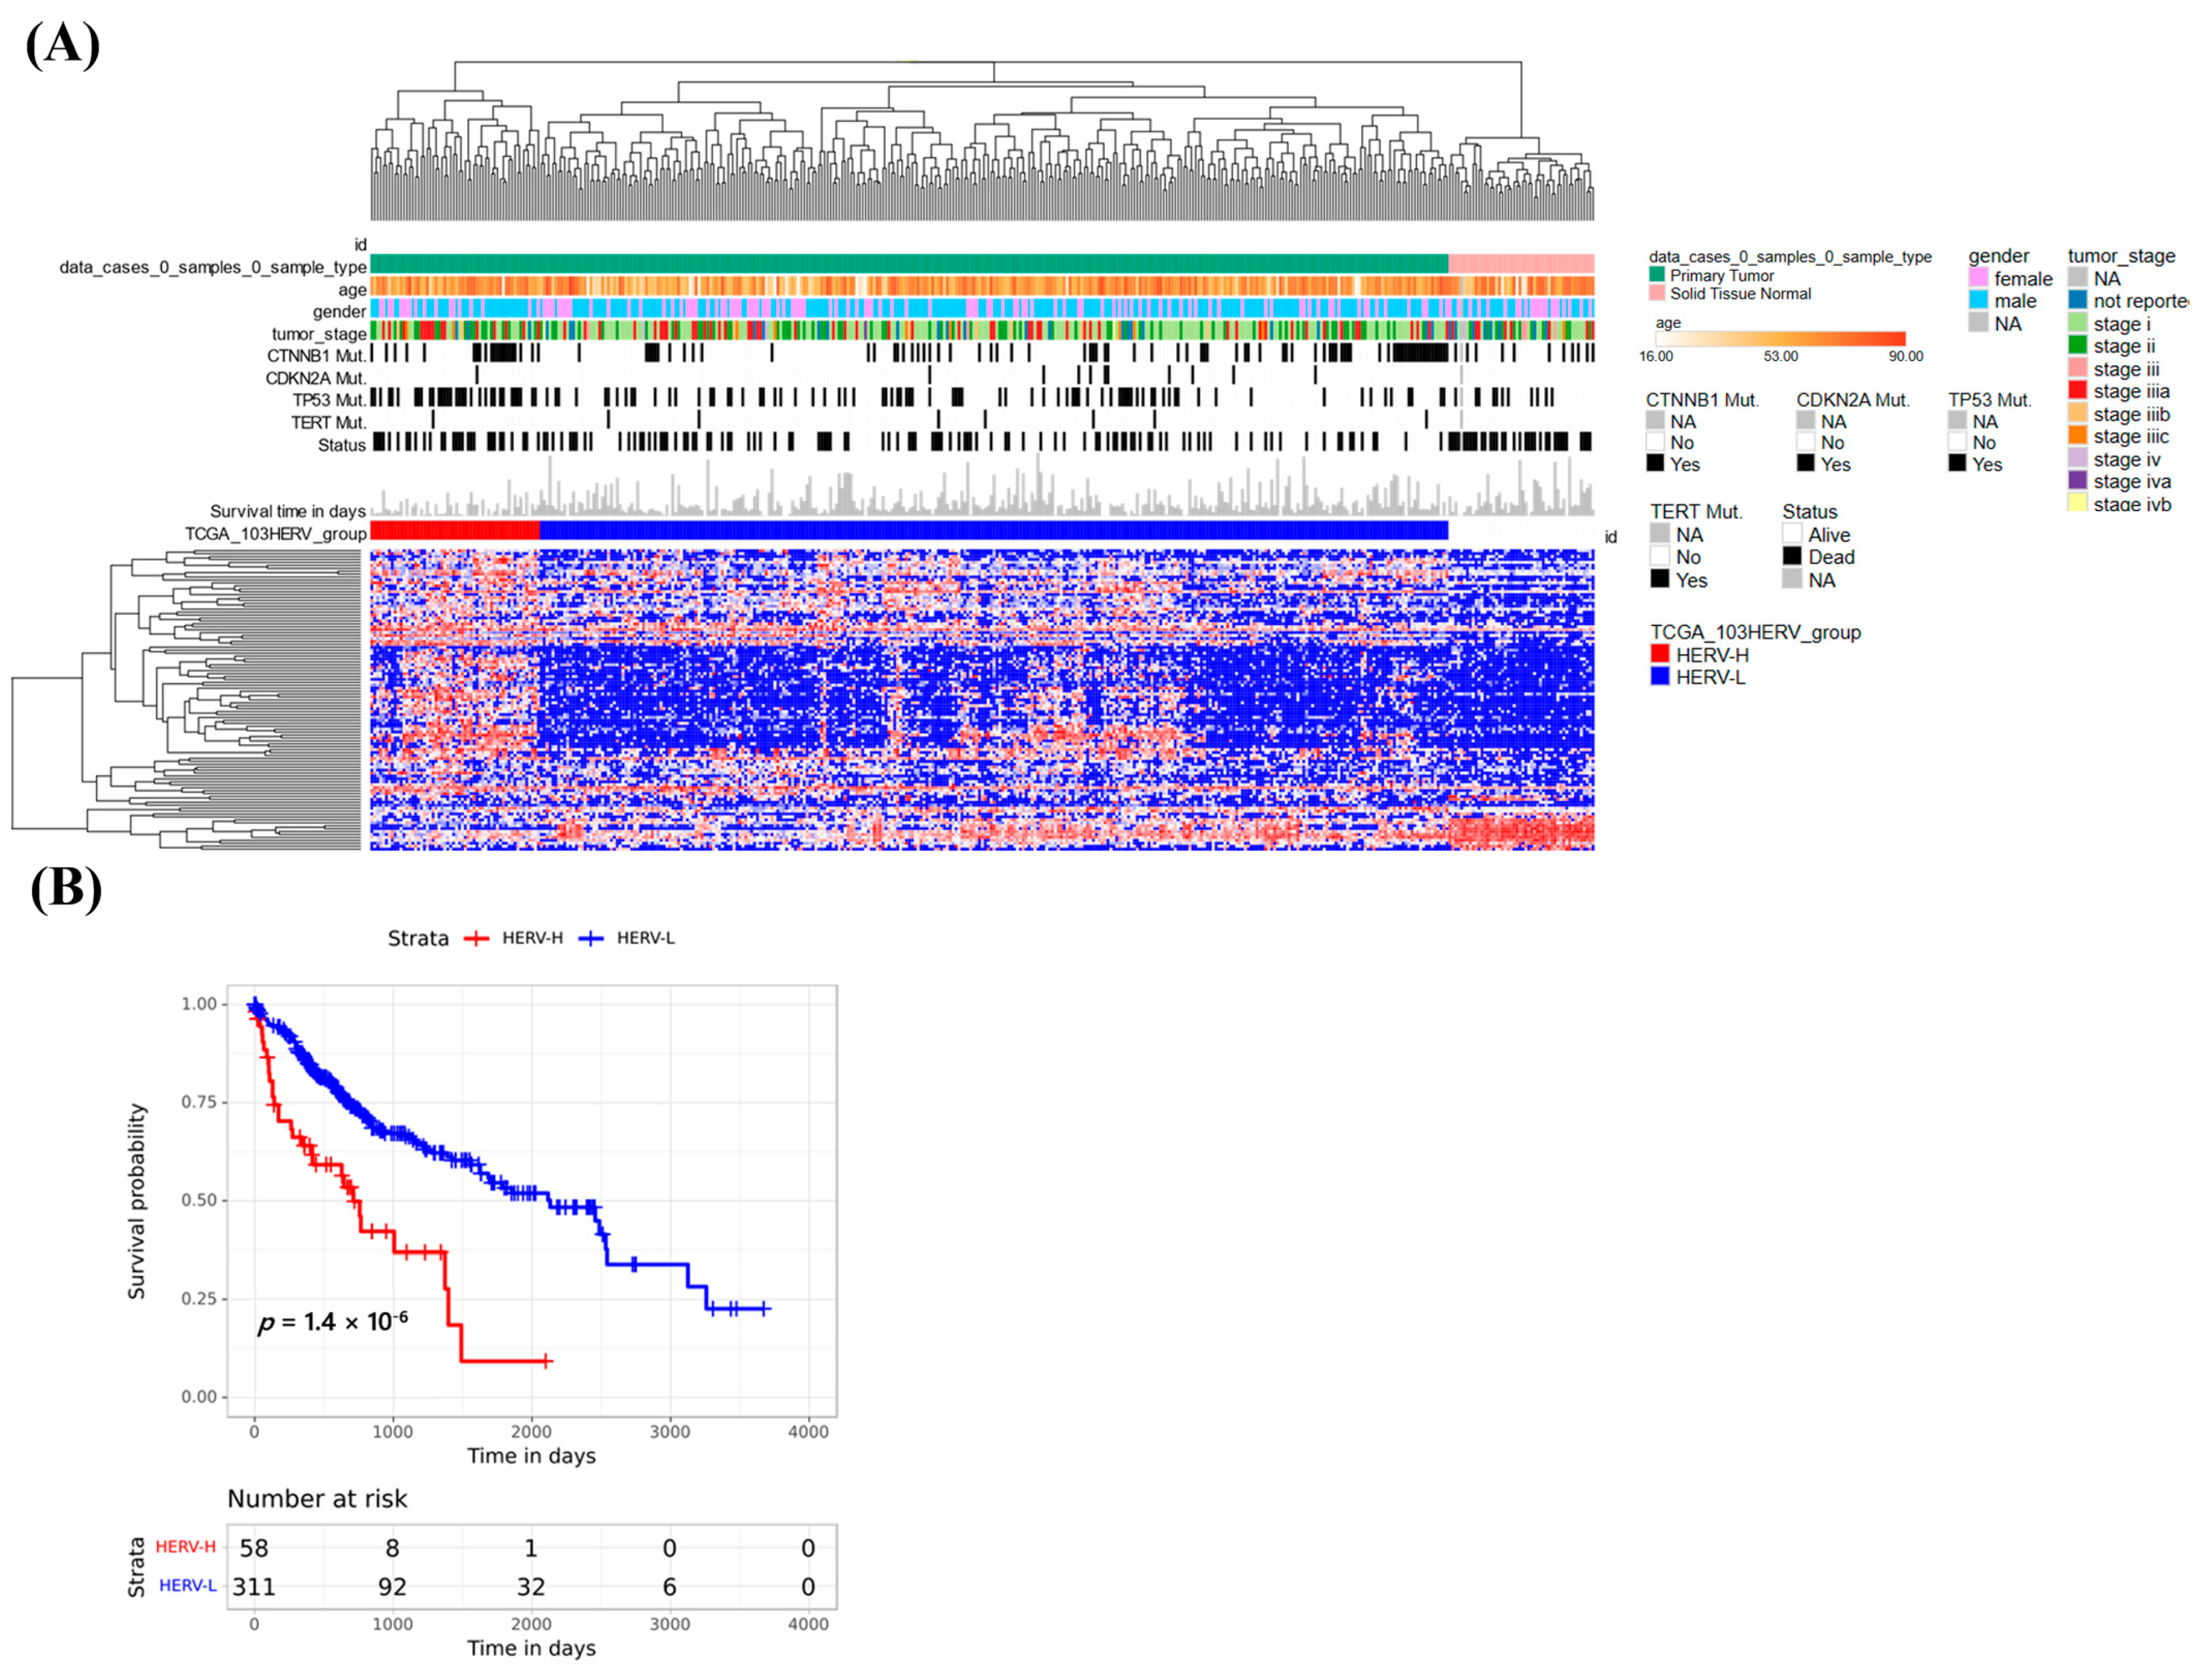Click the p-value annotation on survival plot

point(332,1322)
